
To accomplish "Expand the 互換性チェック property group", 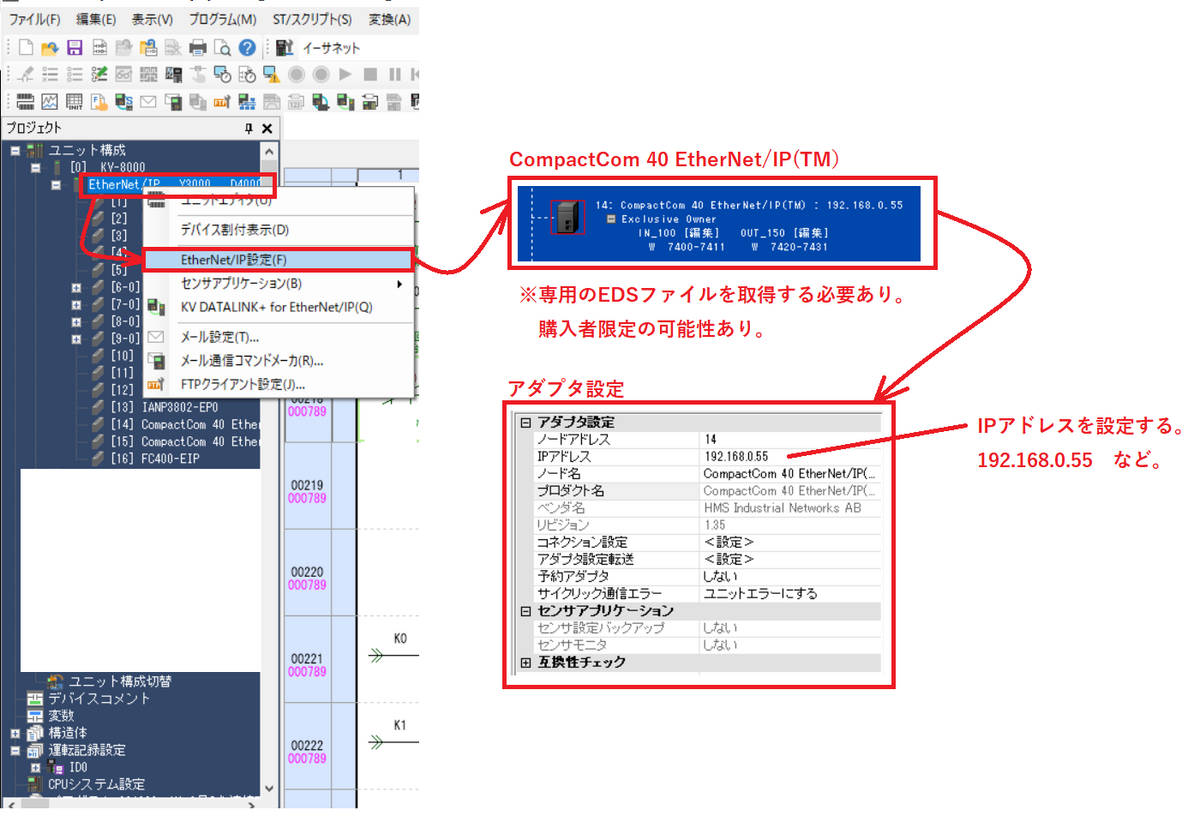I will (525, 662).
